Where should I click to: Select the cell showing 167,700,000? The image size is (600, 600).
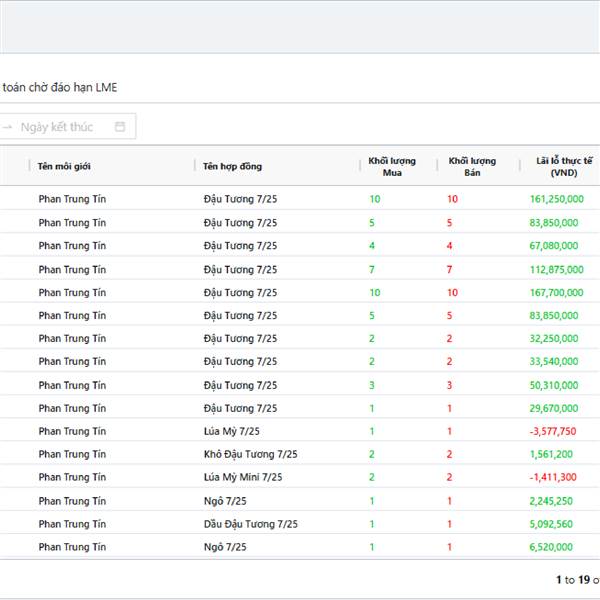tap(556, 292)
